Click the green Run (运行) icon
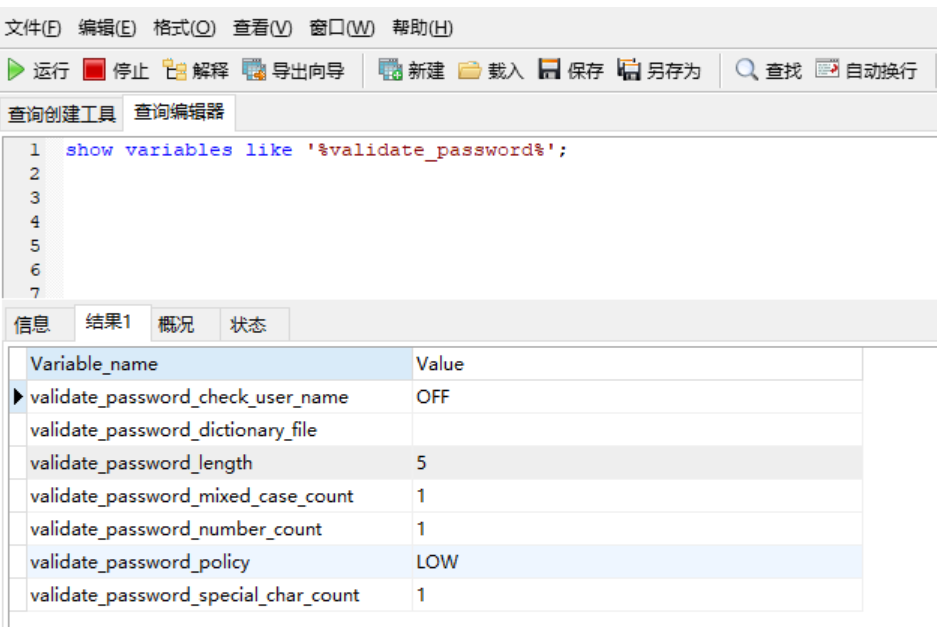The width and height of the screenshot is (937, 627). click(x=16, y=70)
